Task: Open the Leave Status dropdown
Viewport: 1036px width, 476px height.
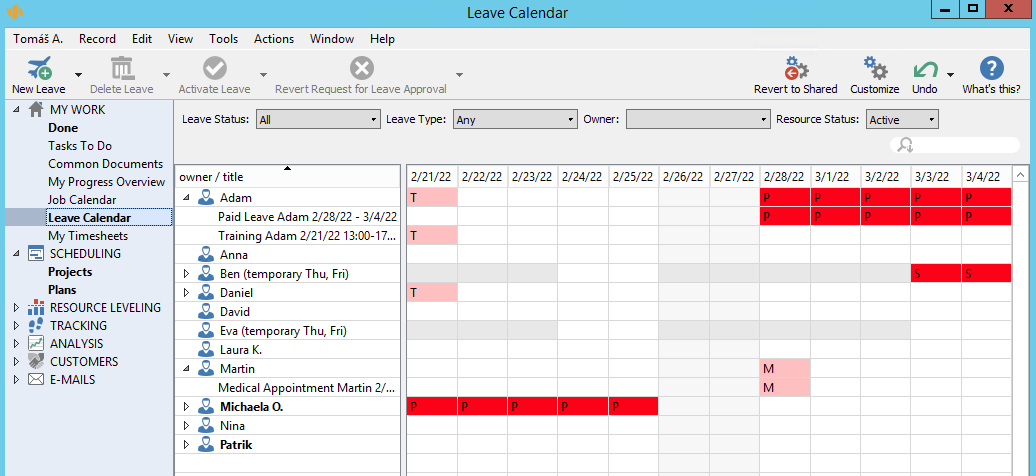Action: click(318, 120)
